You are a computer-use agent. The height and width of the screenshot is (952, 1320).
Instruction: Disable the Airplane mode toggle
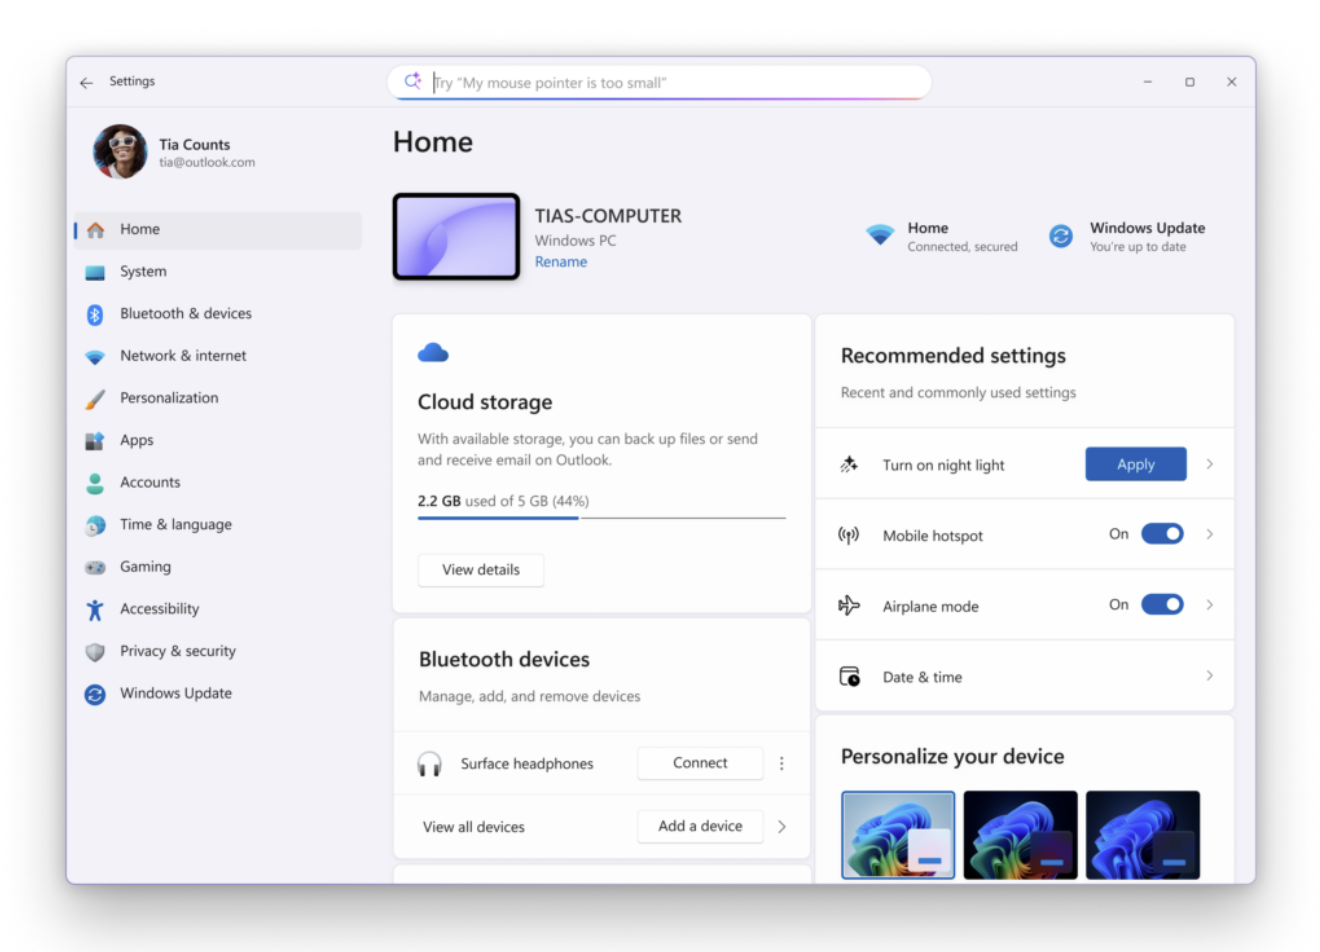click(x=1162, y=605)
